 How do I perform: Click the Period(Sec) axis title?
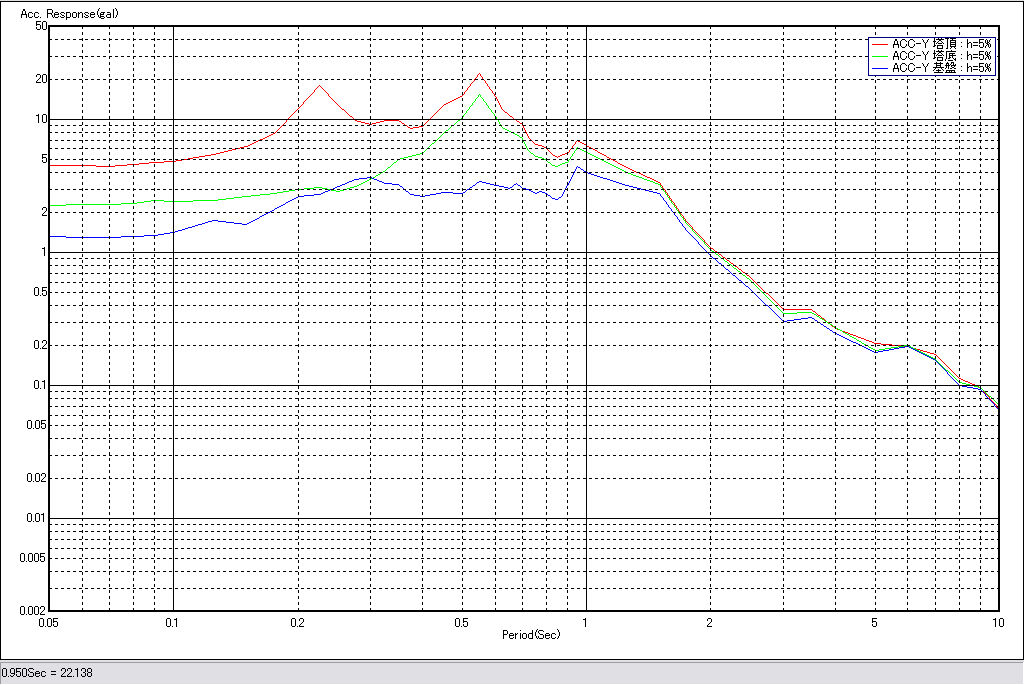pyautogui.click(x=531, y=635)
